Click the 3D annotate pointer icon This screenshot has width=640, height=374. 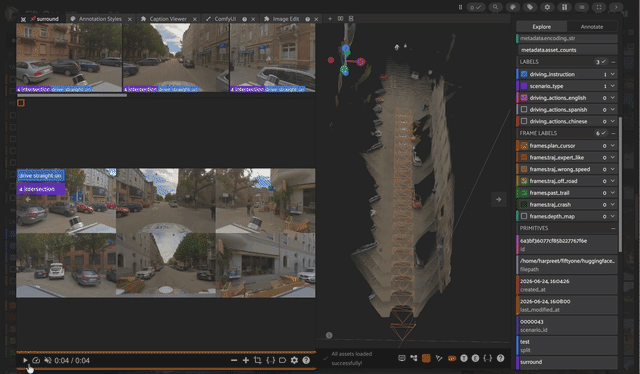click(439, 358)
